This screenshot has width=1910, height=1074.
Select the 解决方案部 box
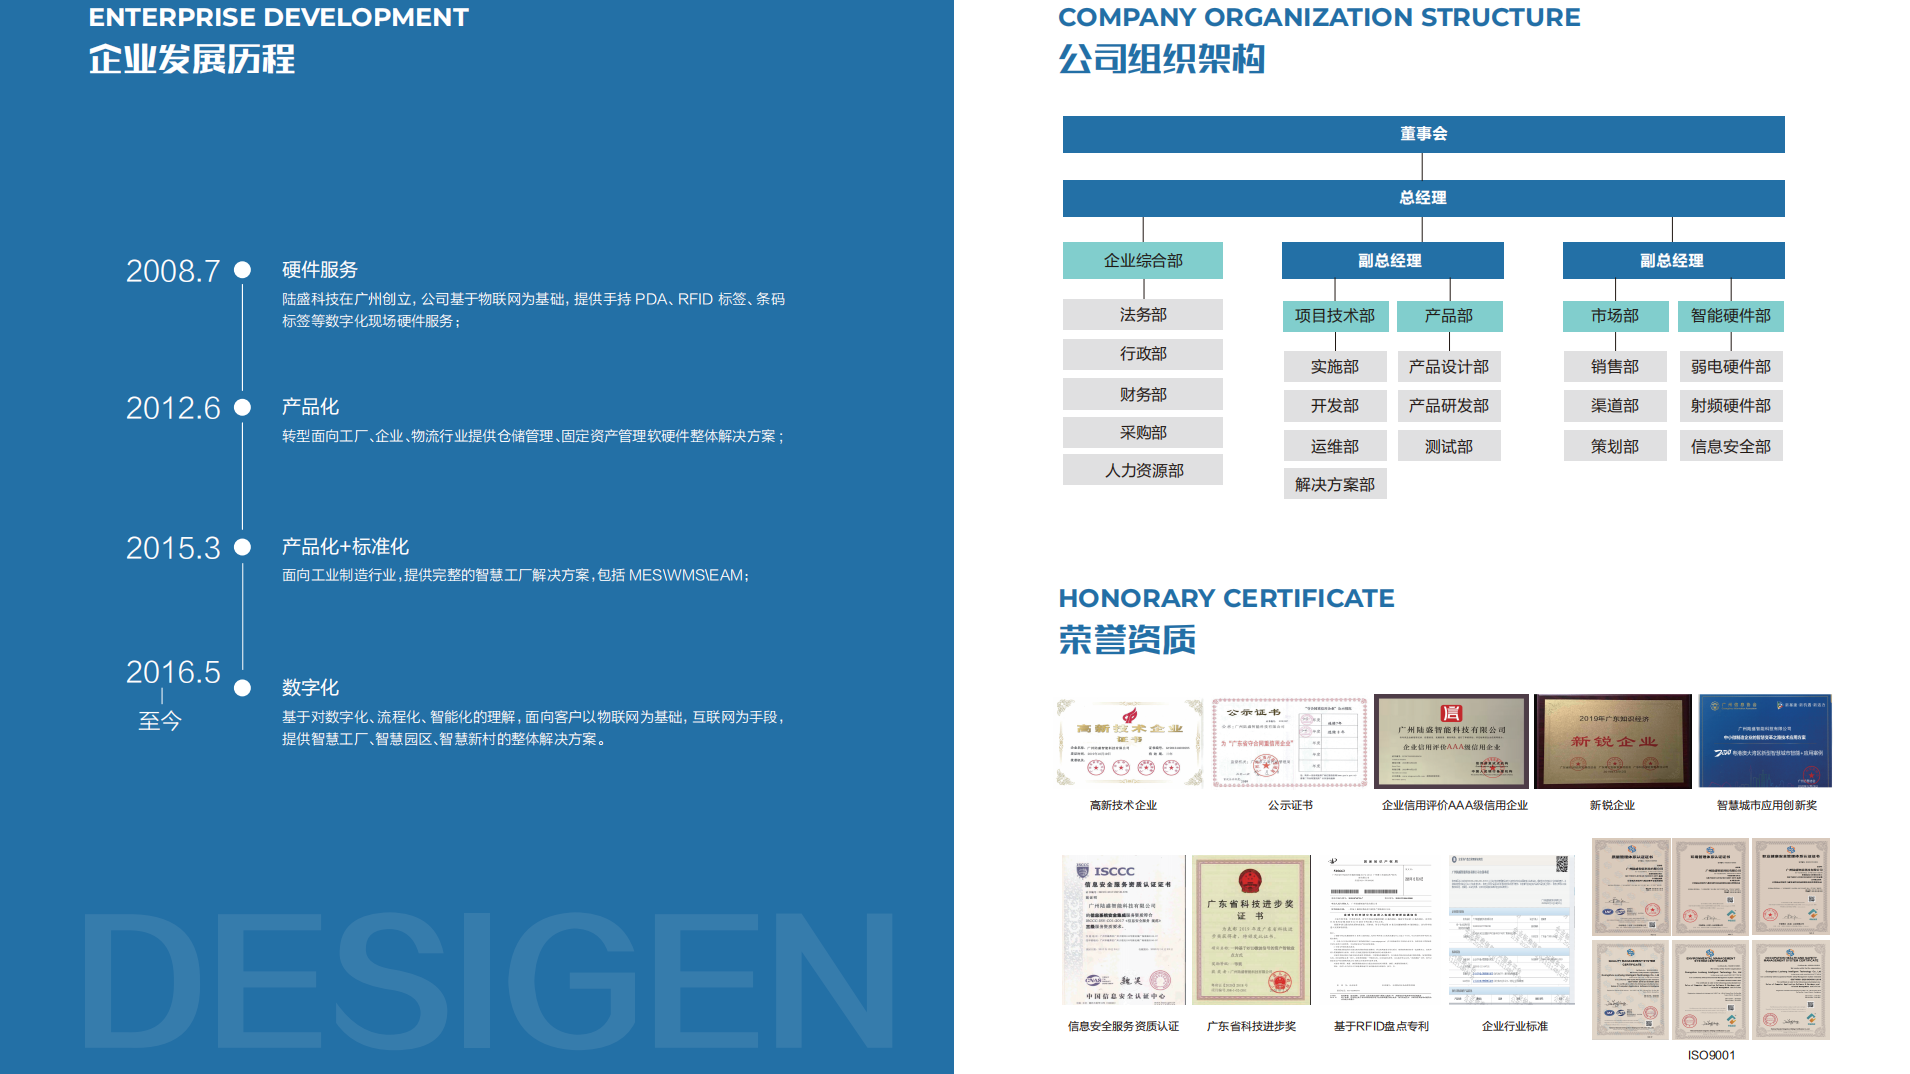click(1334, 484)
